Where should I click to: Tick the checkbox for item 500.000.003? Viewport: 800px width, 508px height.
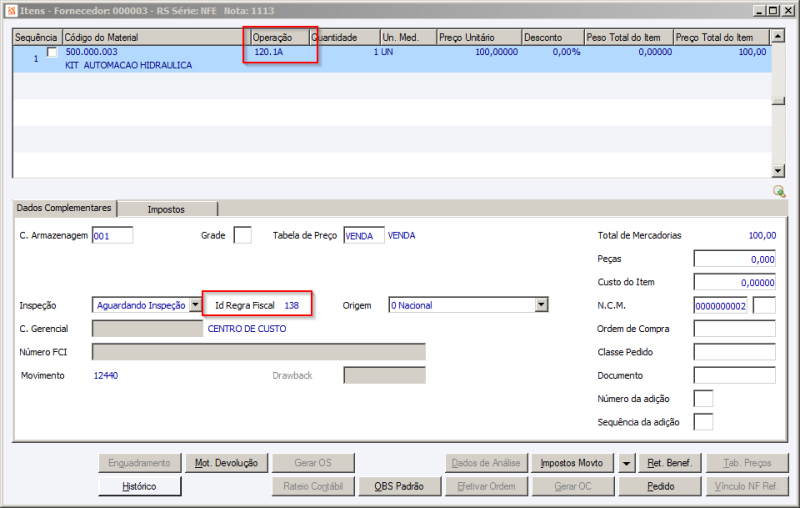click(52, 52)
